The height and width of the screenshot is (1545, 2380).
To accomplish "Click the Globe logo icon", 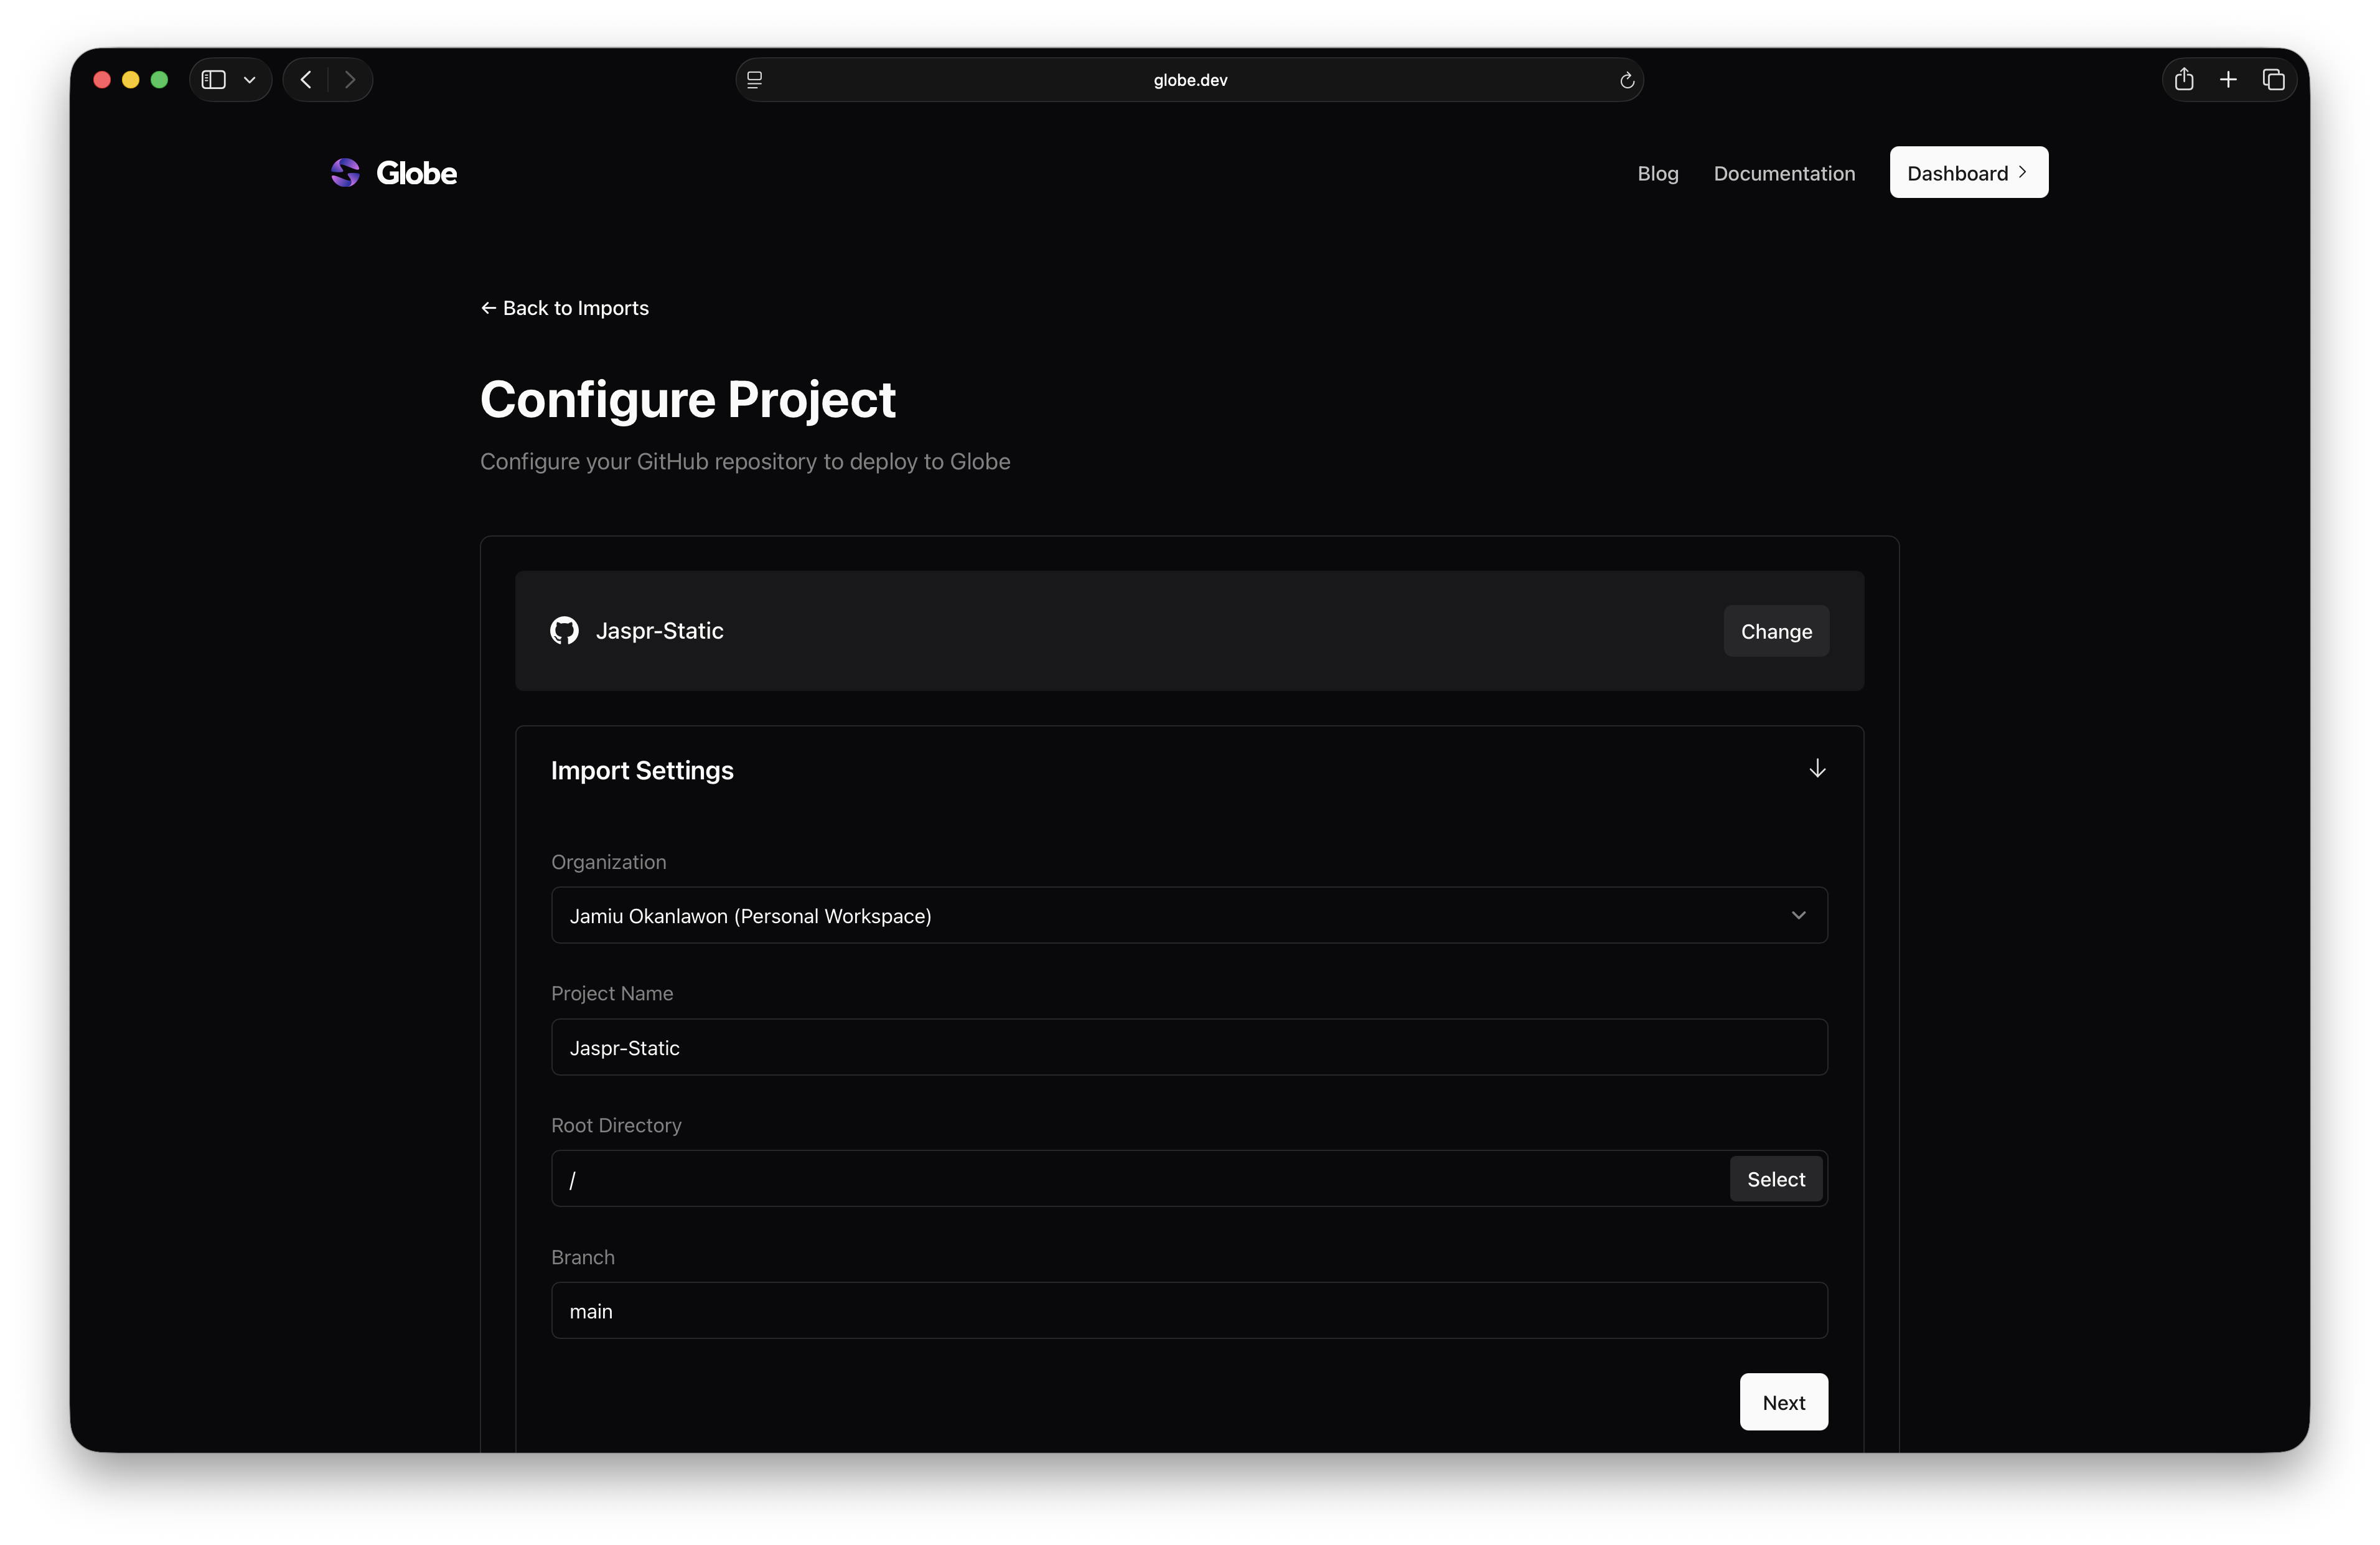I will click(345, 173).
